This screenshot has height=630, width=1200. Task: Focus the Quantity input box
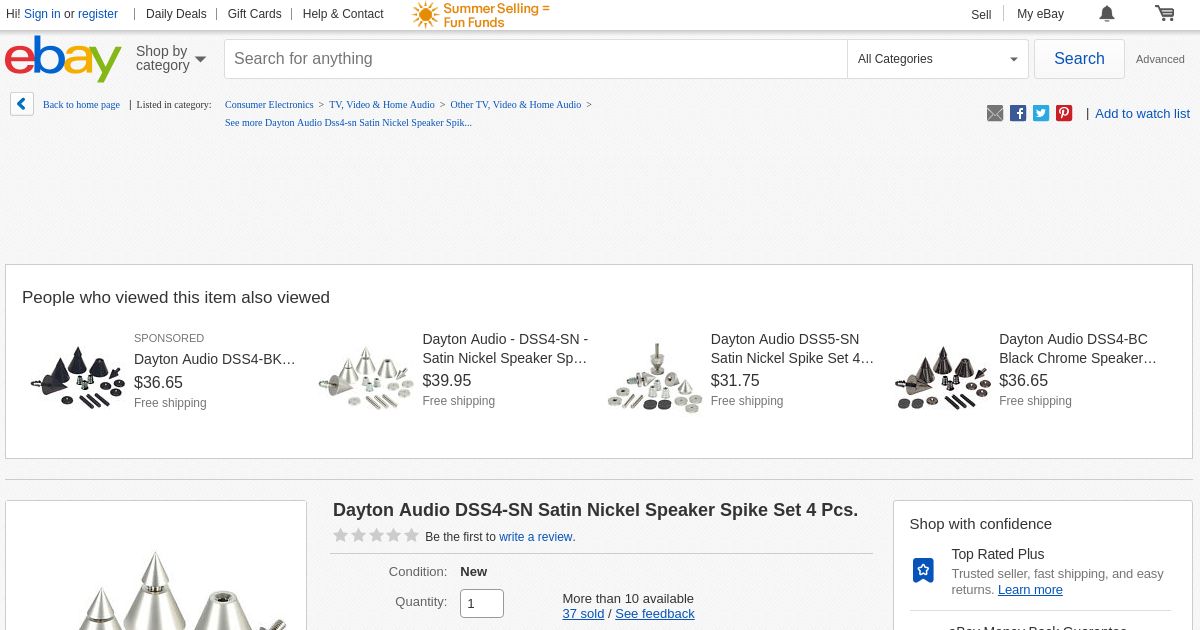(x=481, y=603)
